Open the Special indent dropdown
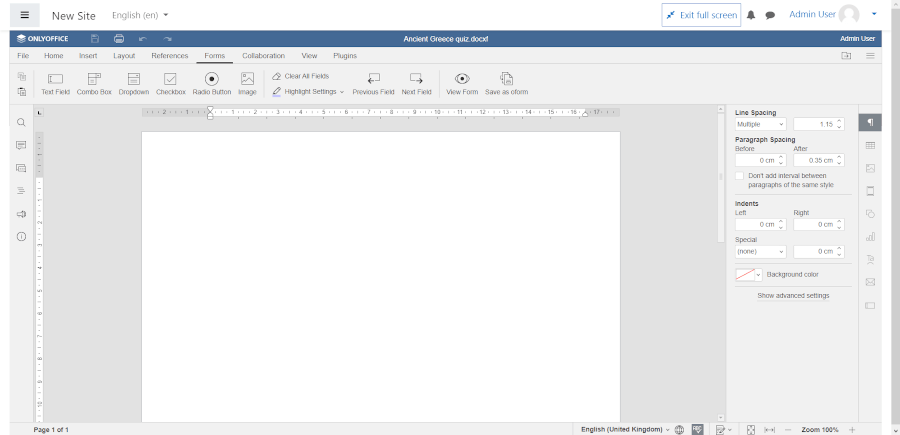The width and height of the screenshot is (900, 435). pyautogui.click(x=761, y=251)
